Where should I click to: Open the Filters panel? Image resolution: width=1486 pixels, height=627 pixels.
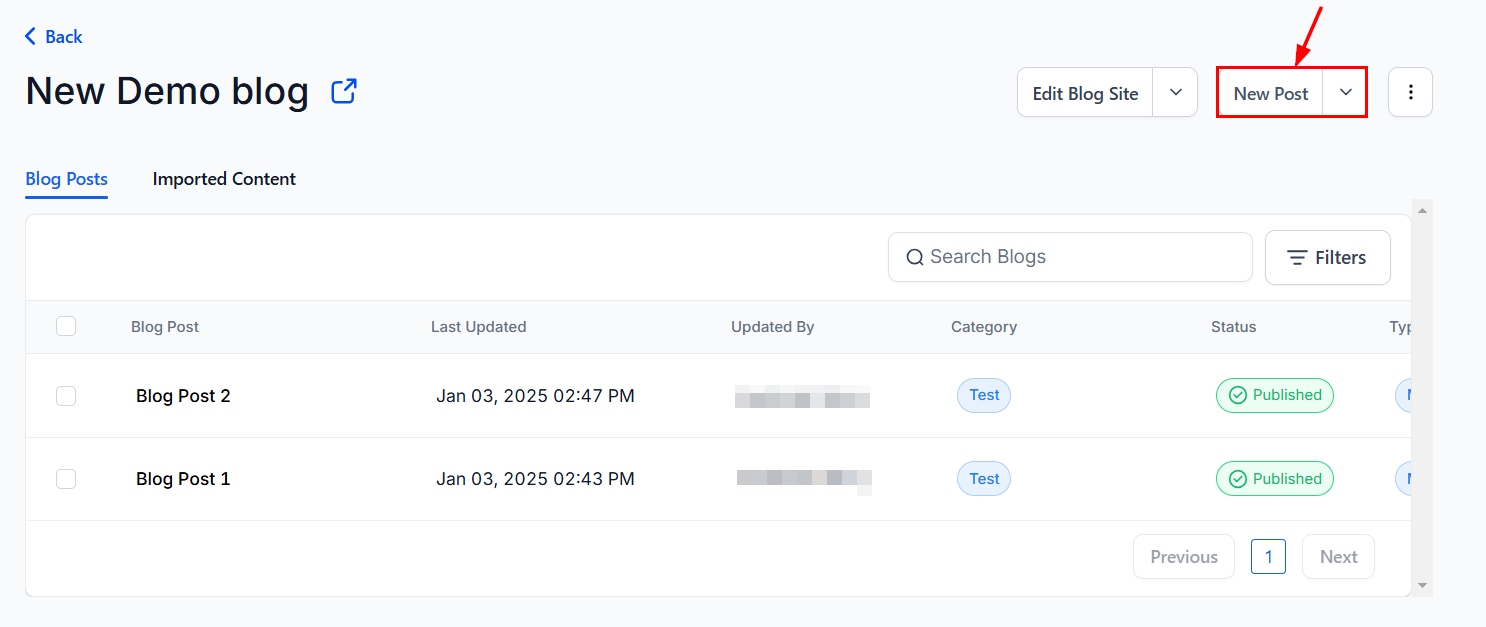pos(1327,257)
